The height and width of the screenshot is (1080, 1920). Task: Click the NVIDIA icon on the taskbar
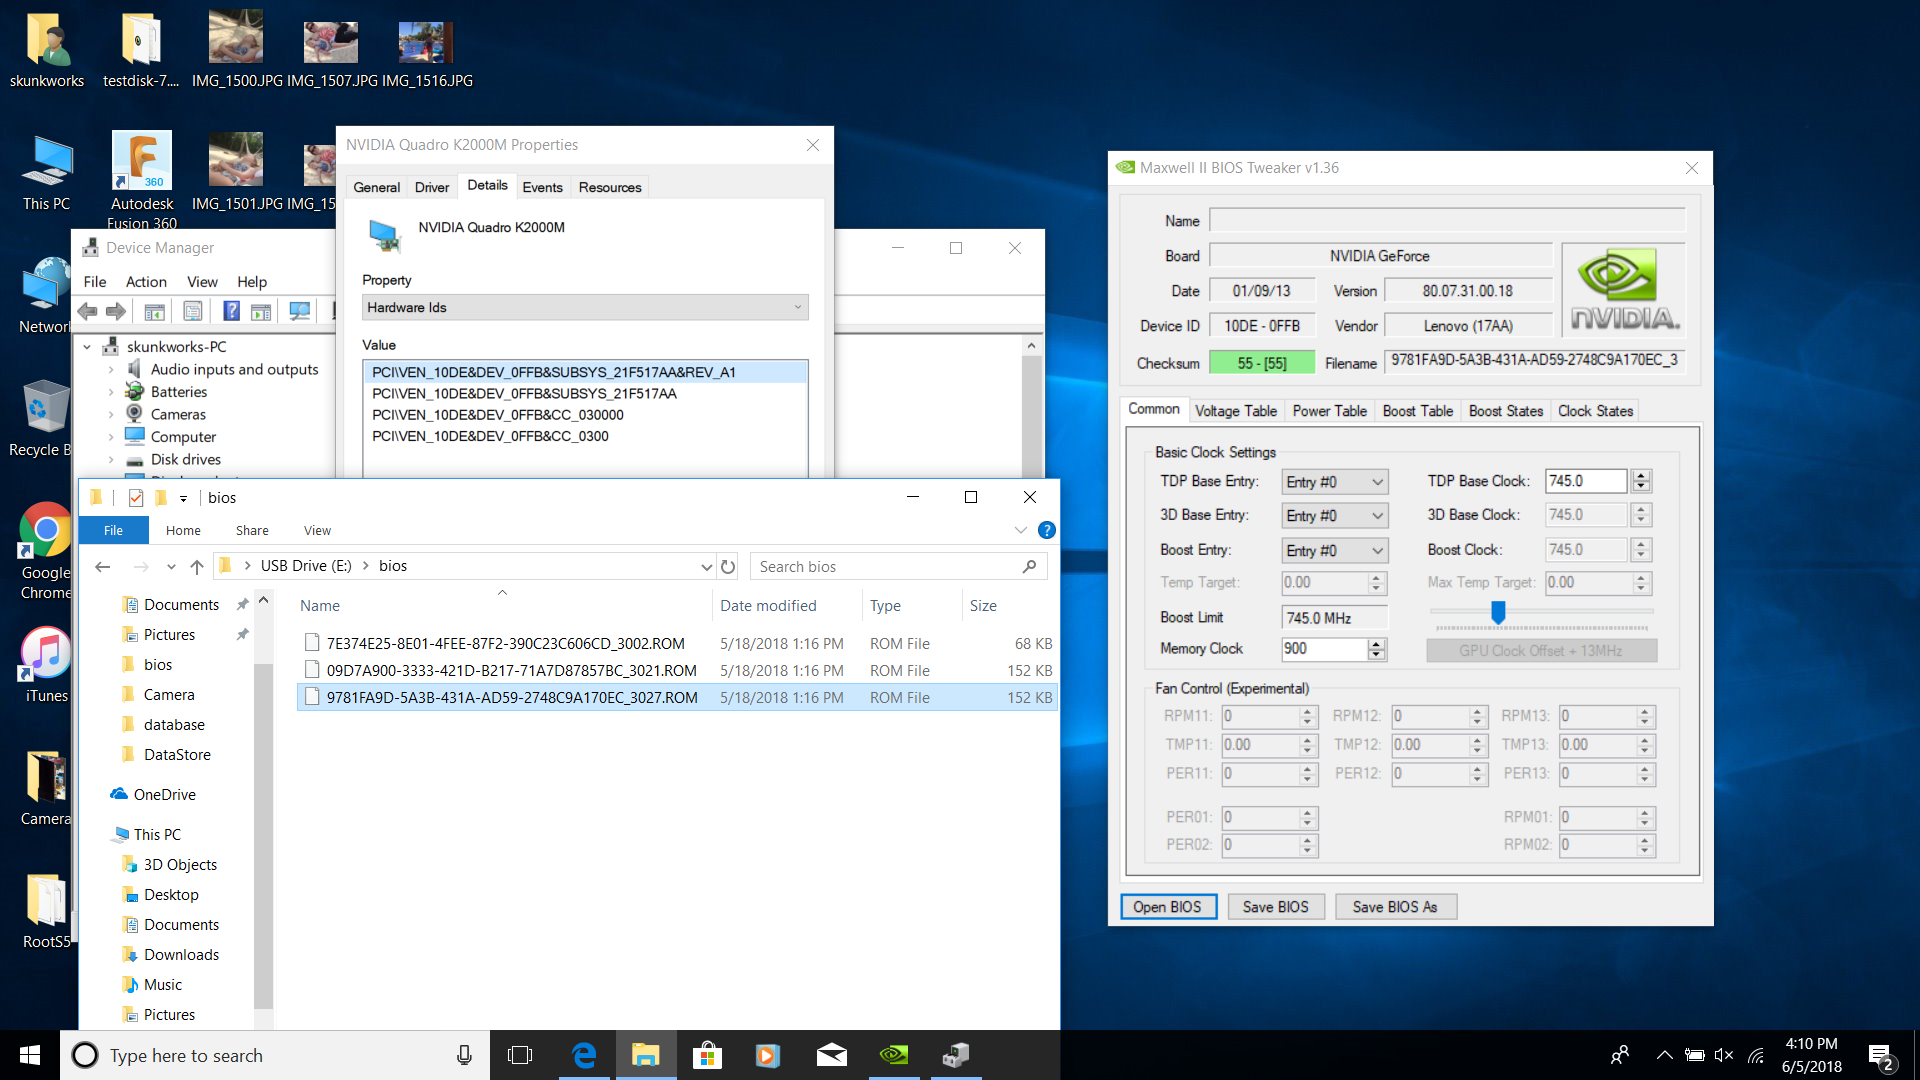[893, 1055]
